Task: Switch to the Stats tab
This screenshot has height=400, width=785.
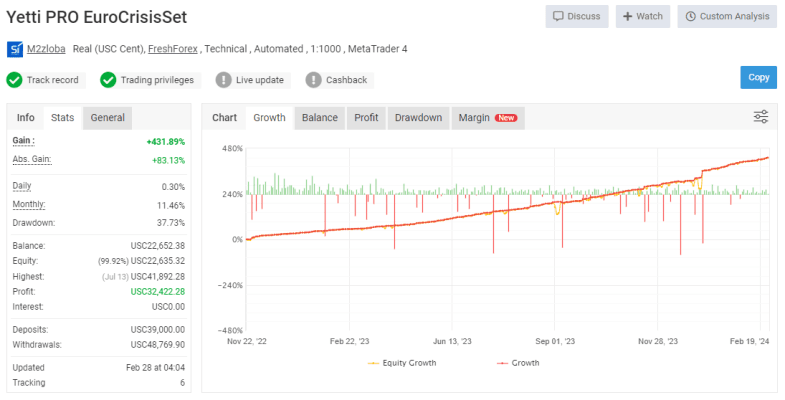Action: [x=63, y=118]
